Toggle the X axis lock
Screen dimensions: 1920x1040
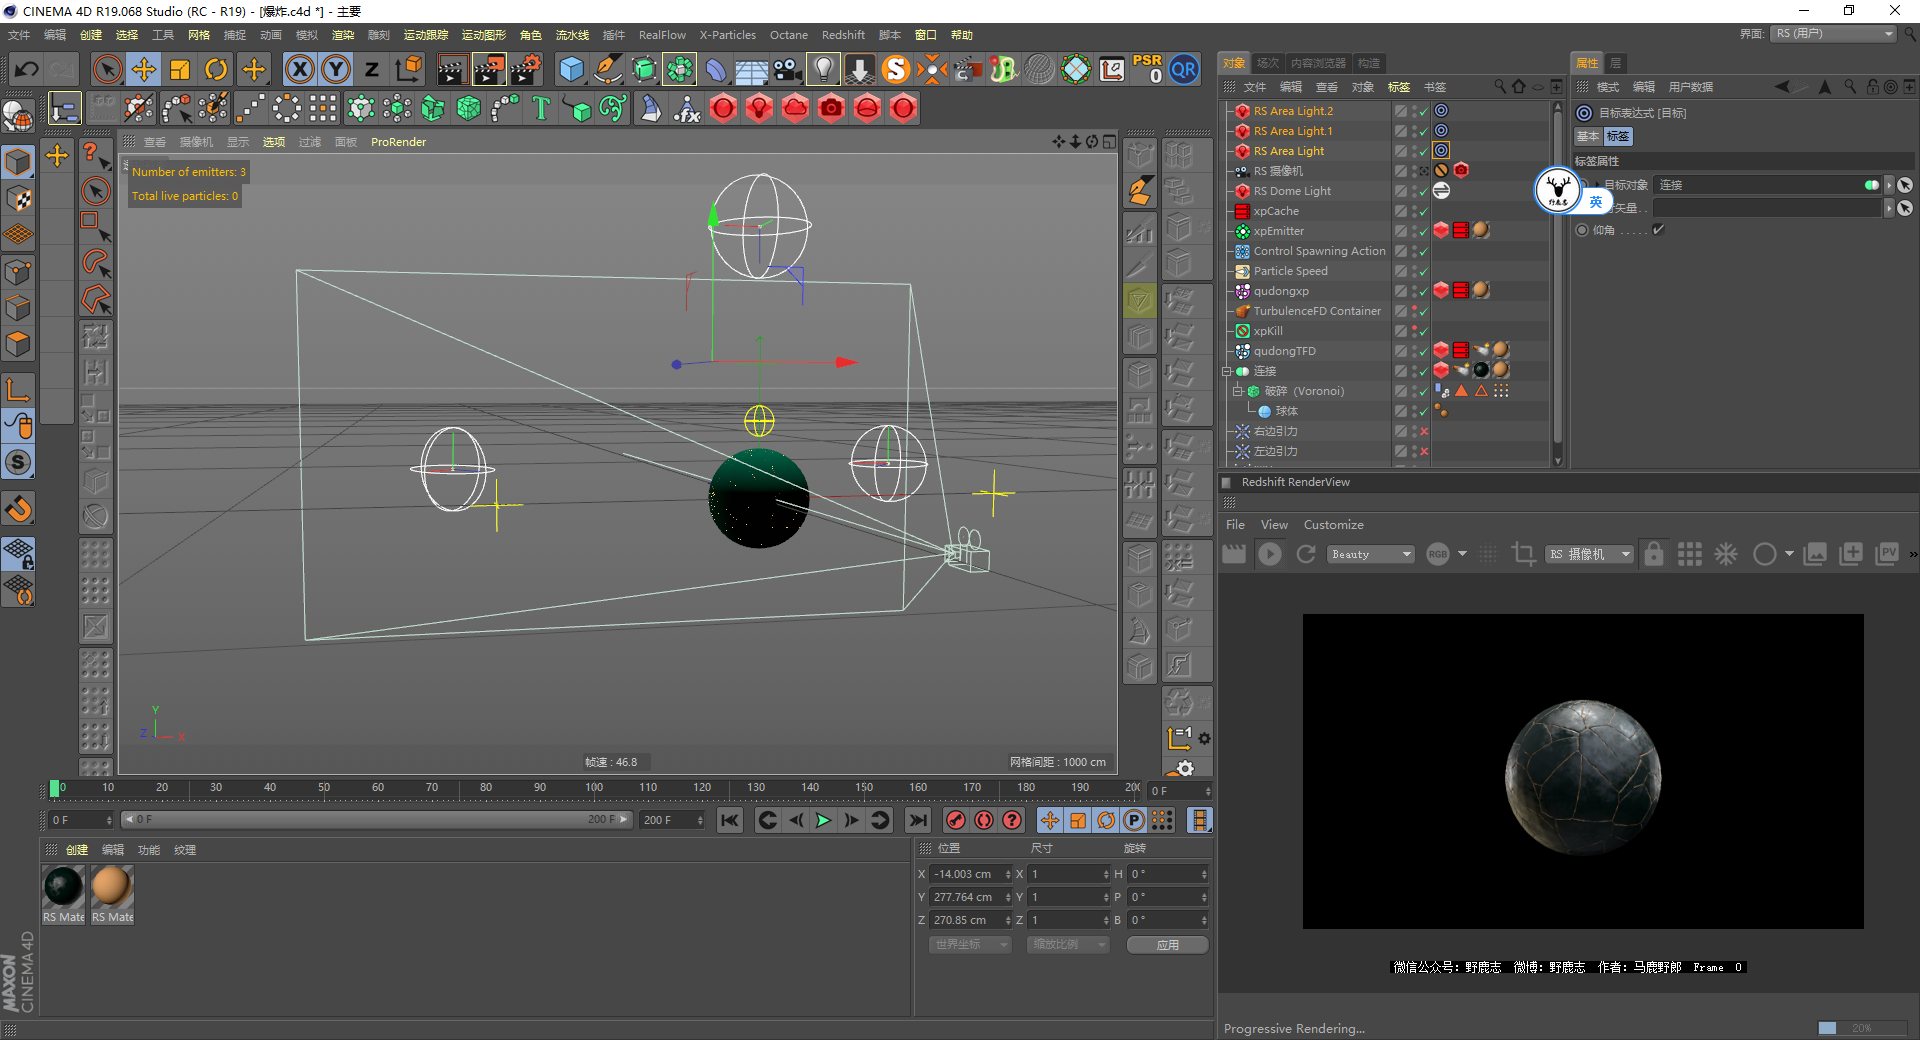tap(299, 69)
